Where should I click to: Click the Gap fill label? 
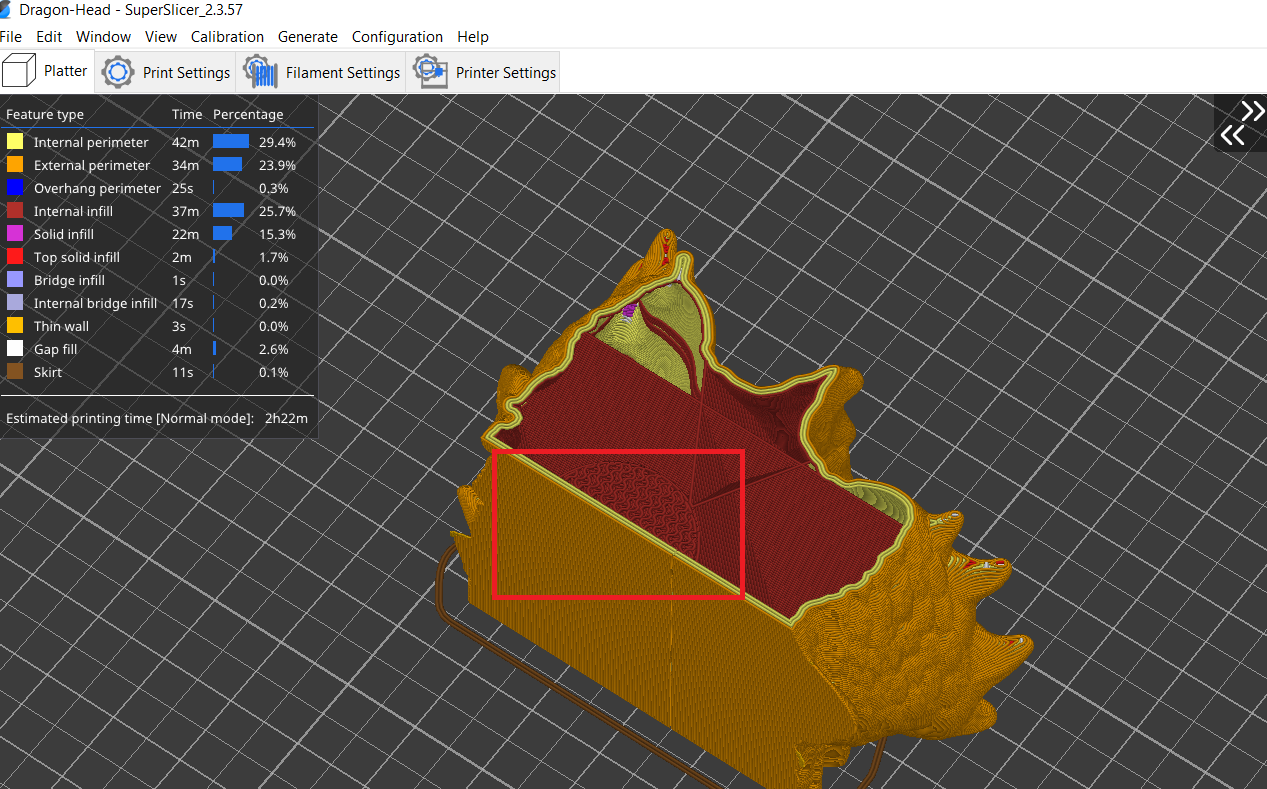click(55, 350)
